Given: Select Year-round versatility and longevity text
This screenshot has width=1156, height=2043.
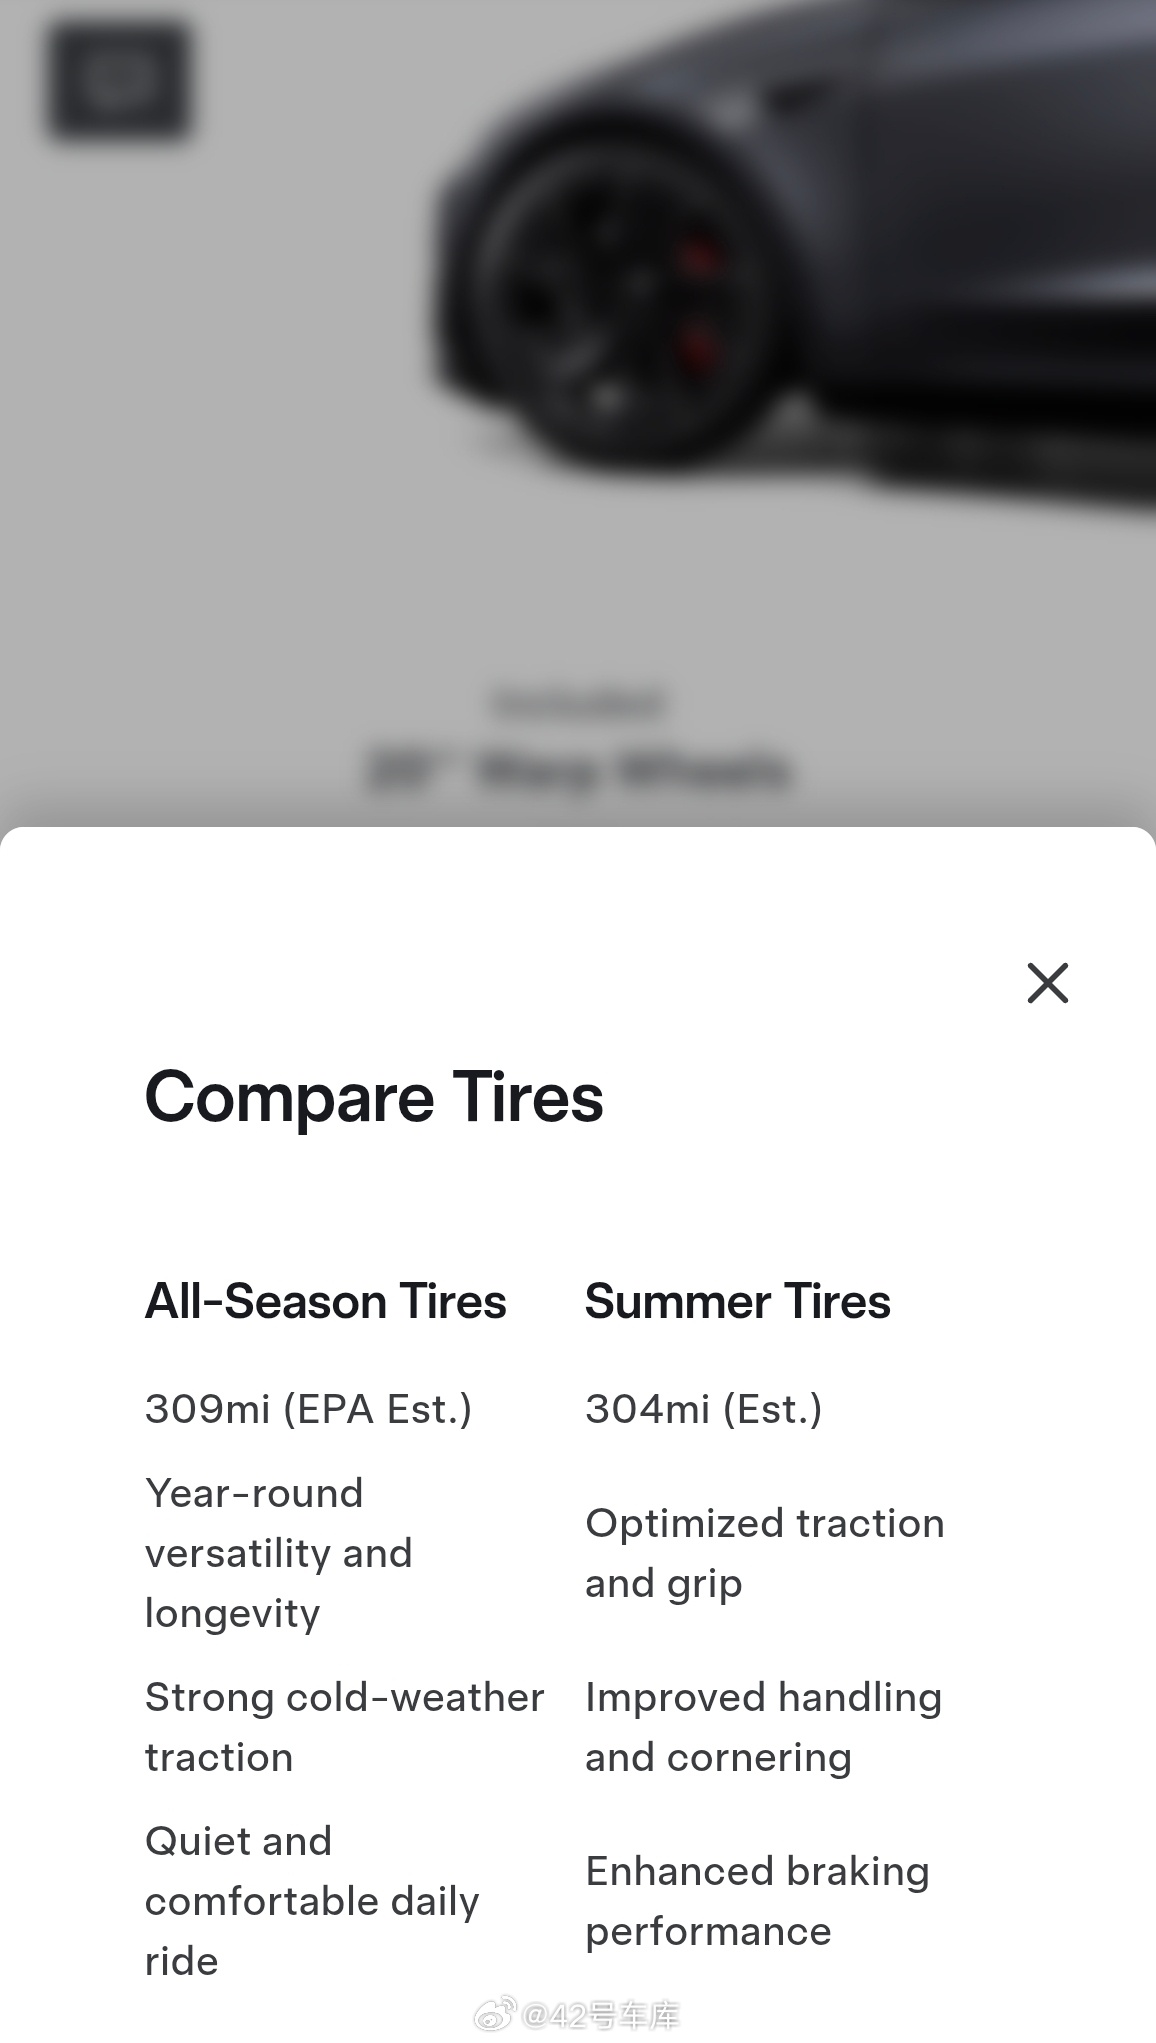Looking at the screenshot, I should [x=279, y=1553].
